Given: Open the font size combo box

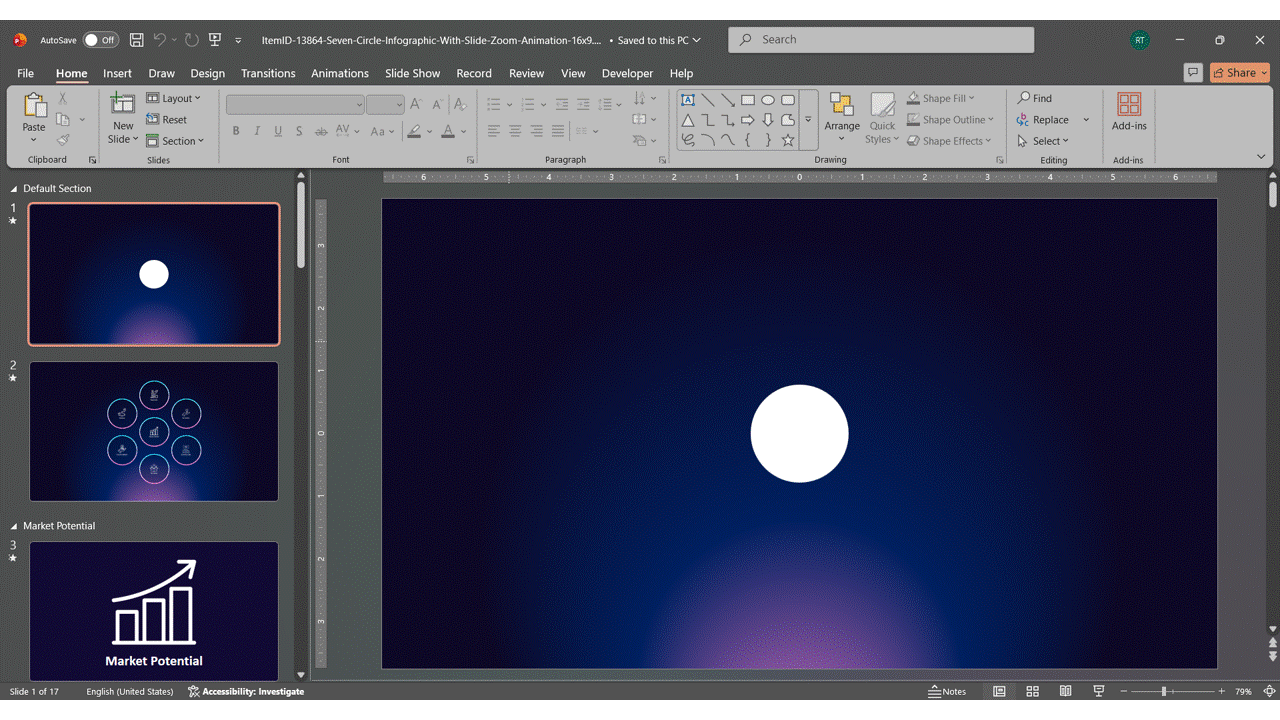Looking at the screenshot, I should coord(385,104).
